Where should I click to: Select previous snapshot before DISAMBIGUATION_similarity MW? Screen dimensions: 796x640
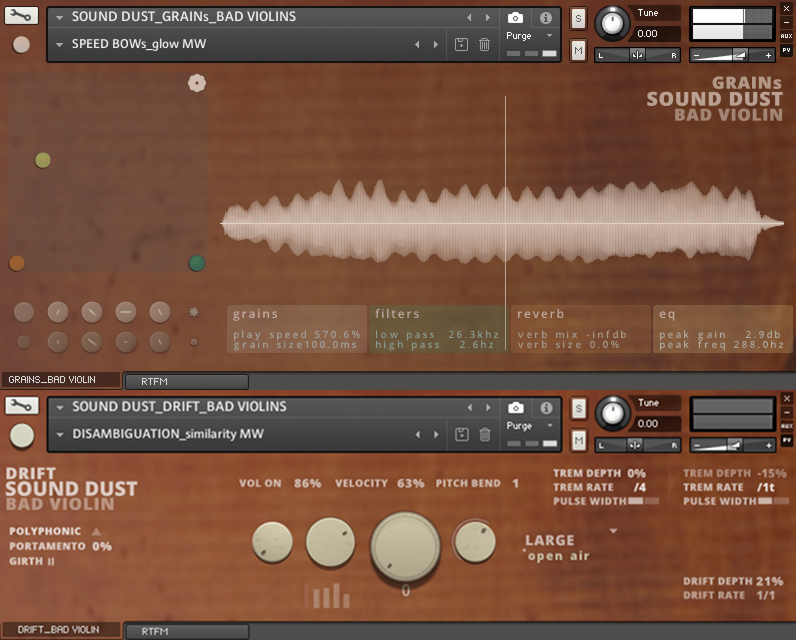coord(418,434)
